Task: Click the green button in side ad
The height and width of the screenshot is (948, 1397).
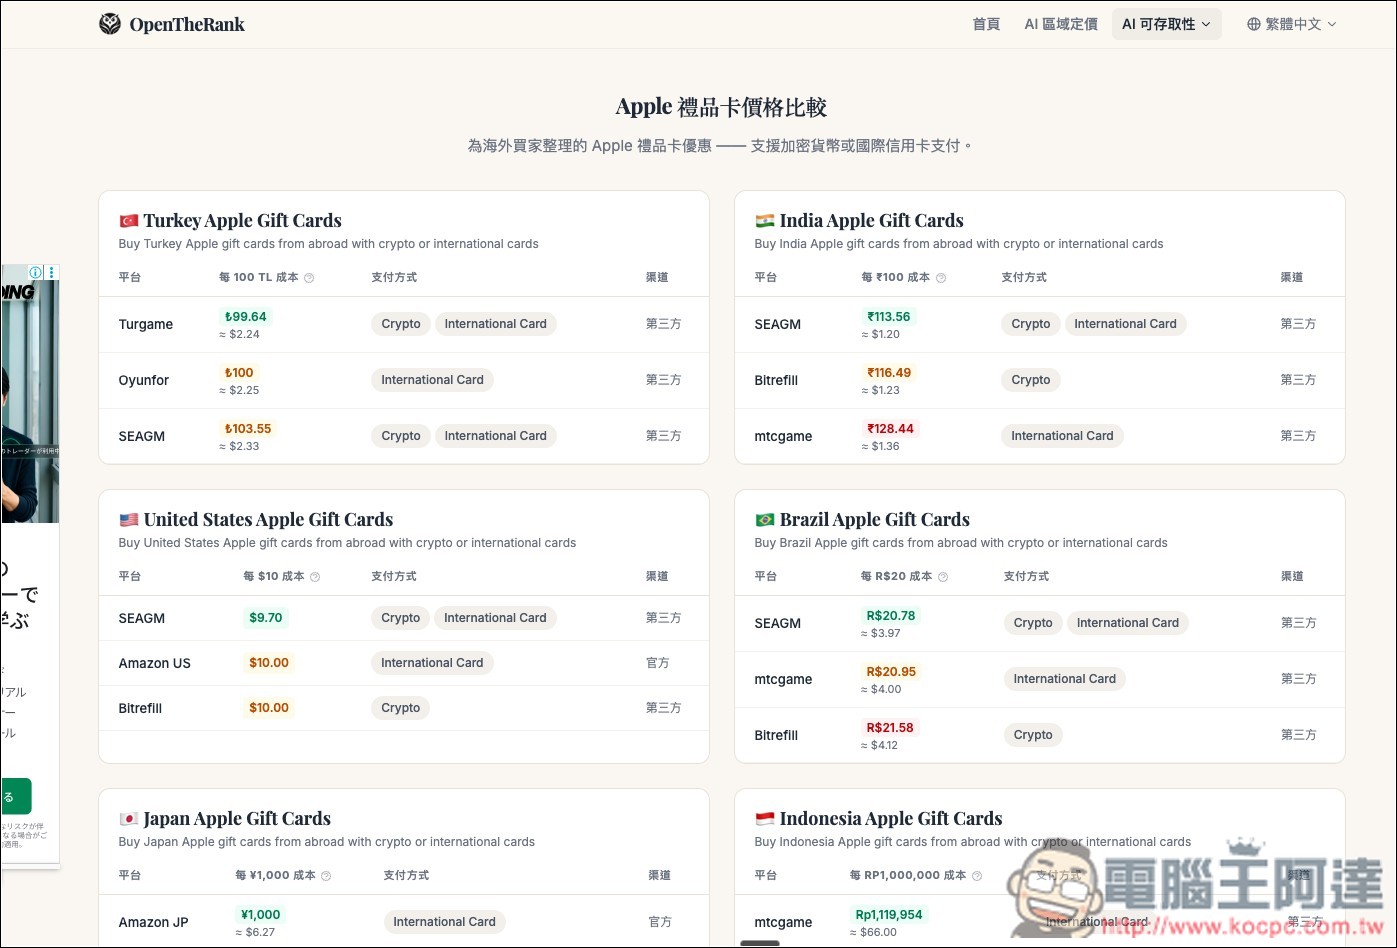Action: pos(15,796)
